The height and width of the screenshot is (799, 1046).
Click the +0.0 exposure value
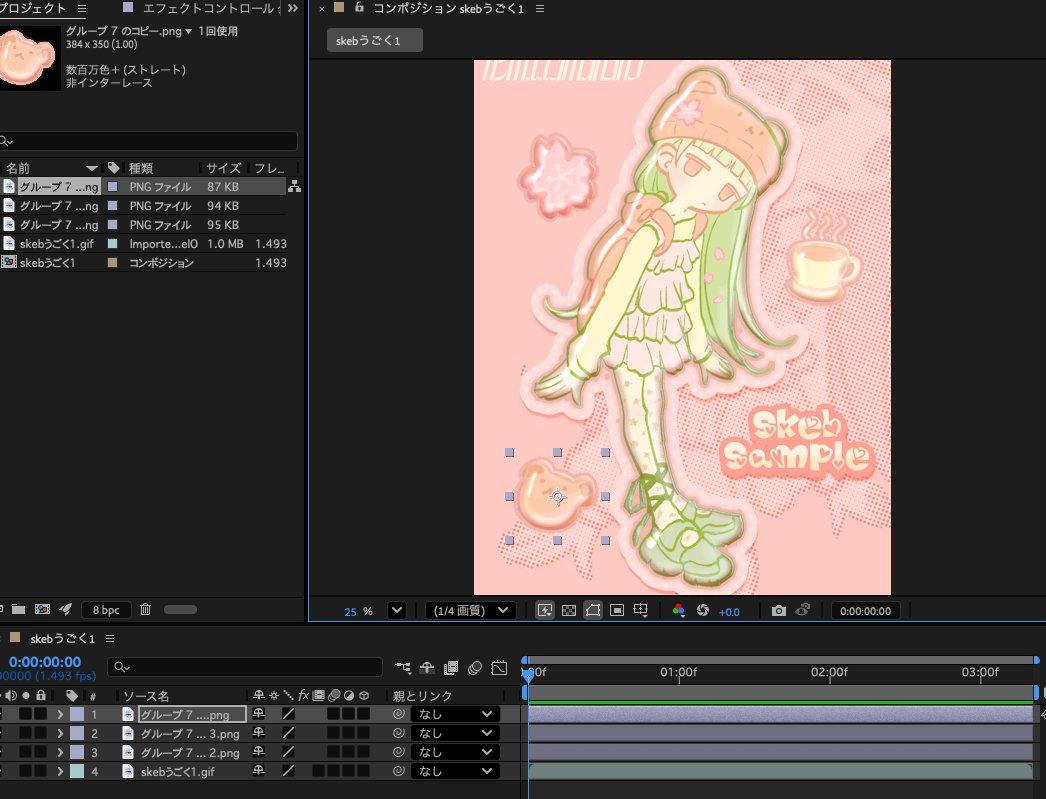[x=729, y=612]
